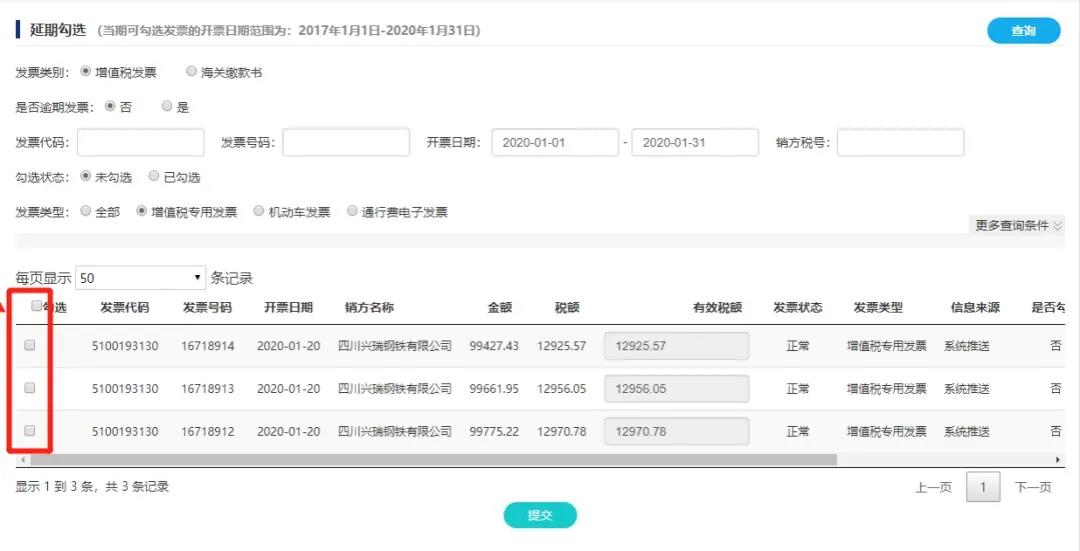Tick checkbox for invoice number 16718913
Image resolution: width=1080 pixels, height=551 pixels.
(30, 388)
